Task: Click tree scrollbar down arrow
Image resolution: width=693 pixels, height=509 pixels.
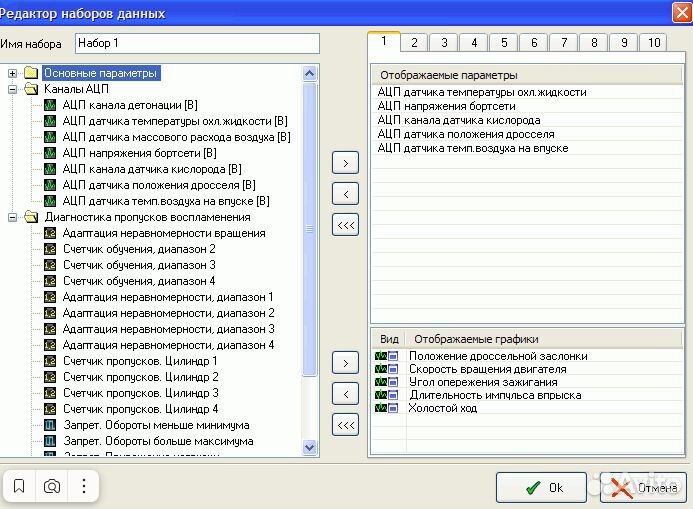Action: (310, 447)
